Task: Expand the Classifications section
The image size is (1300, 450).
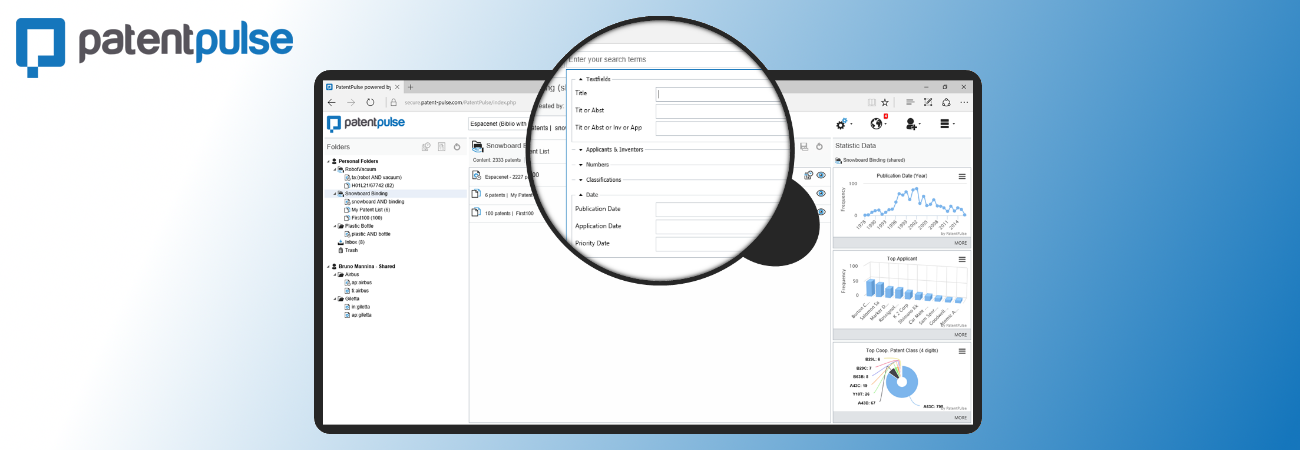Action: 600,179
